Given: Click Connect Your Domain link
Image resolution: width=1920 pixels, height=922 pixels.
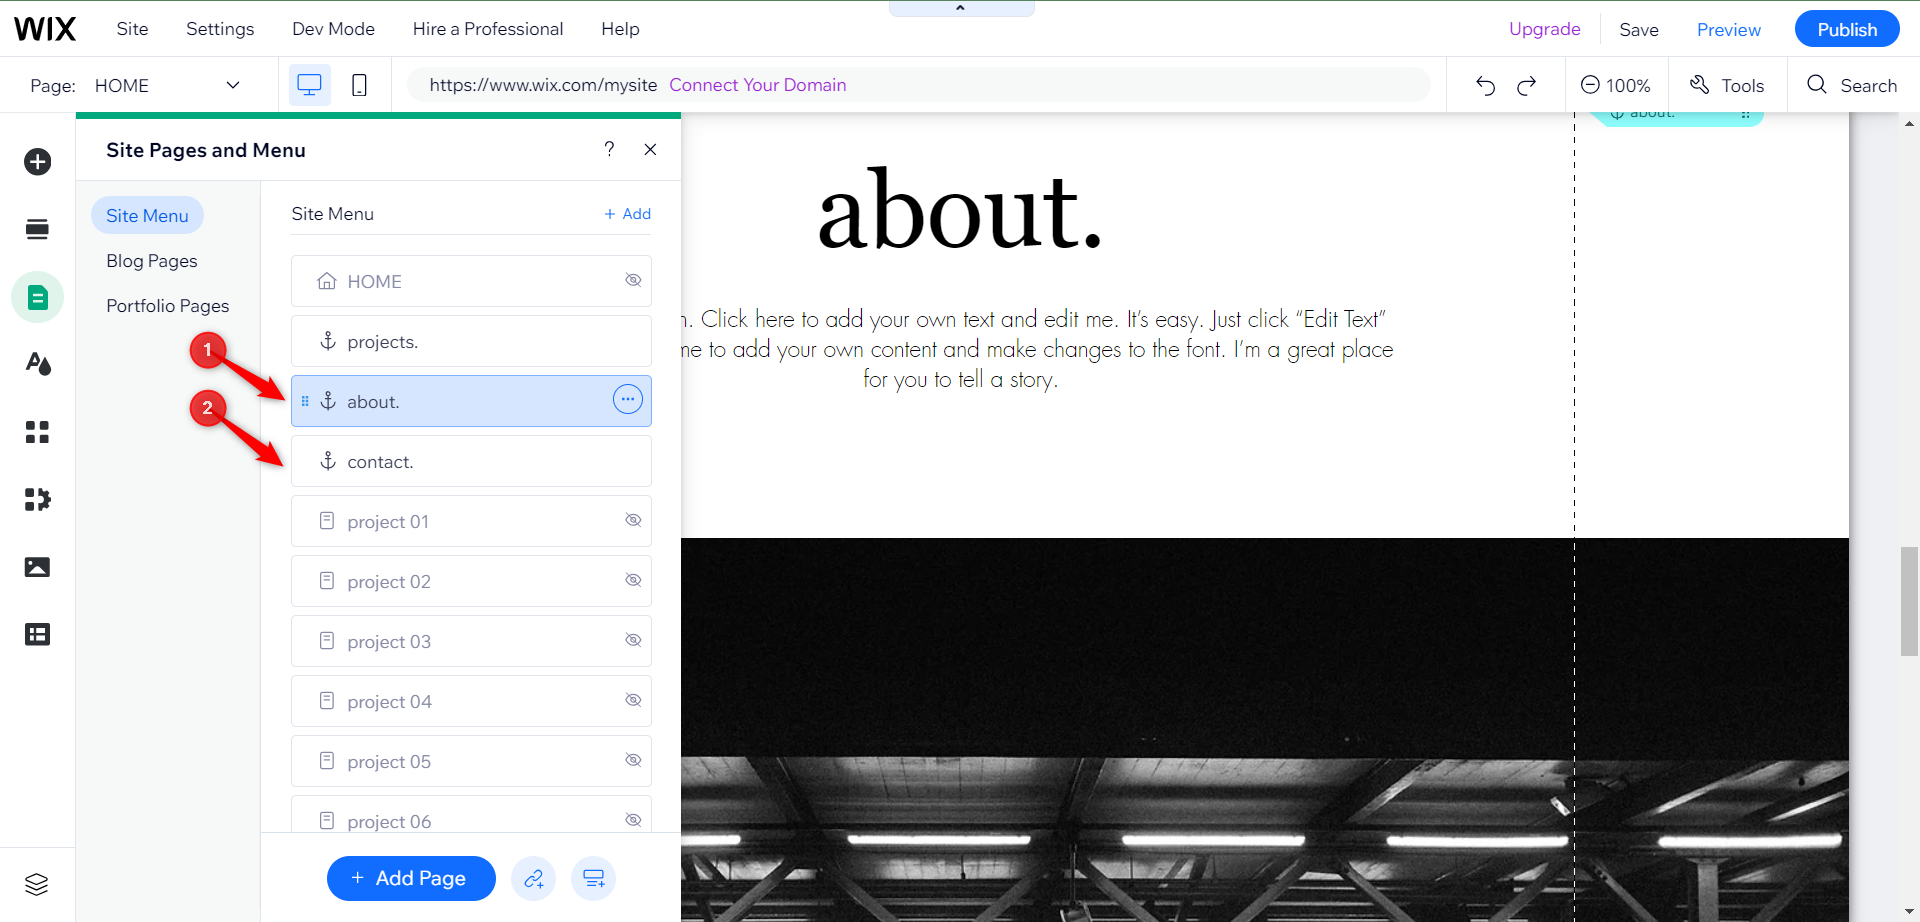Looking at the screenshot, I should (758, 85).
